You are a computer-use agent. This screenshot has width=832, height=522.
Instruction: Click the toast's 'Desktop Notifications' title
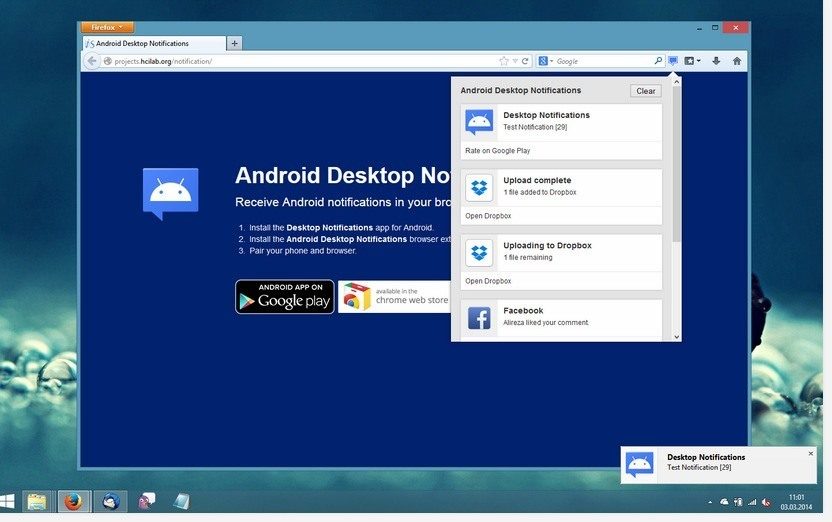(706, 457)
